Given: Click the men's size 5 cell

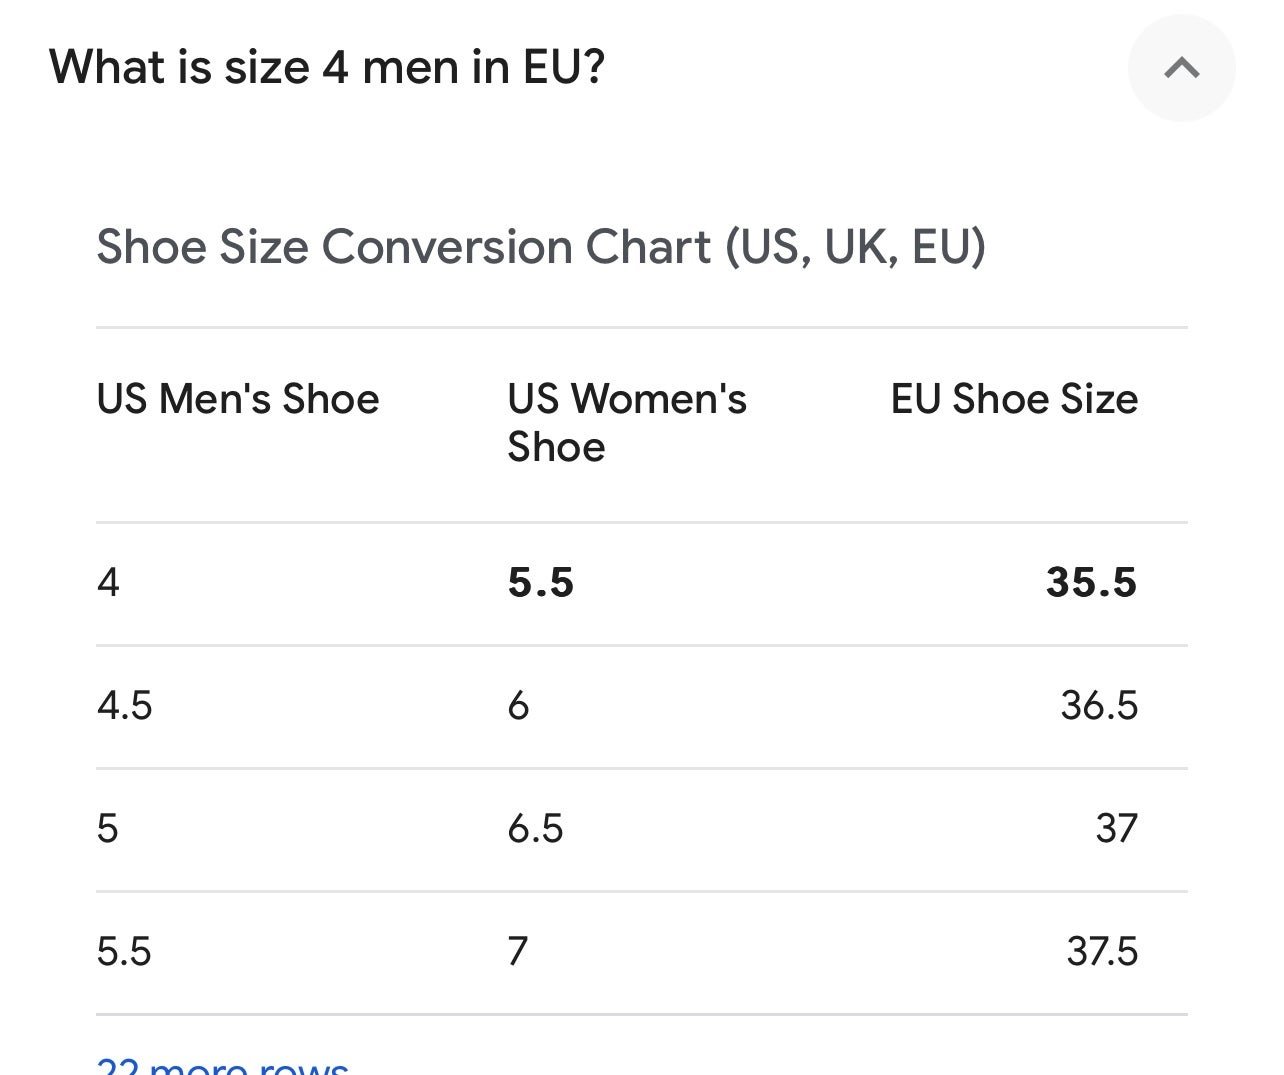Looking at the screenshot, I should 108,829.
